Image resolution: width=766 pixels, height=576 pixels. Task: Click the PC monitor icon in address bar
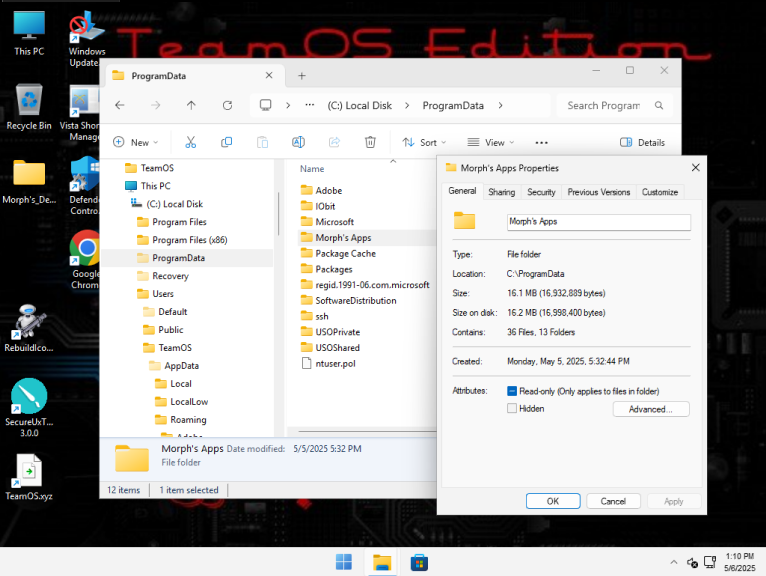point(265,105)
